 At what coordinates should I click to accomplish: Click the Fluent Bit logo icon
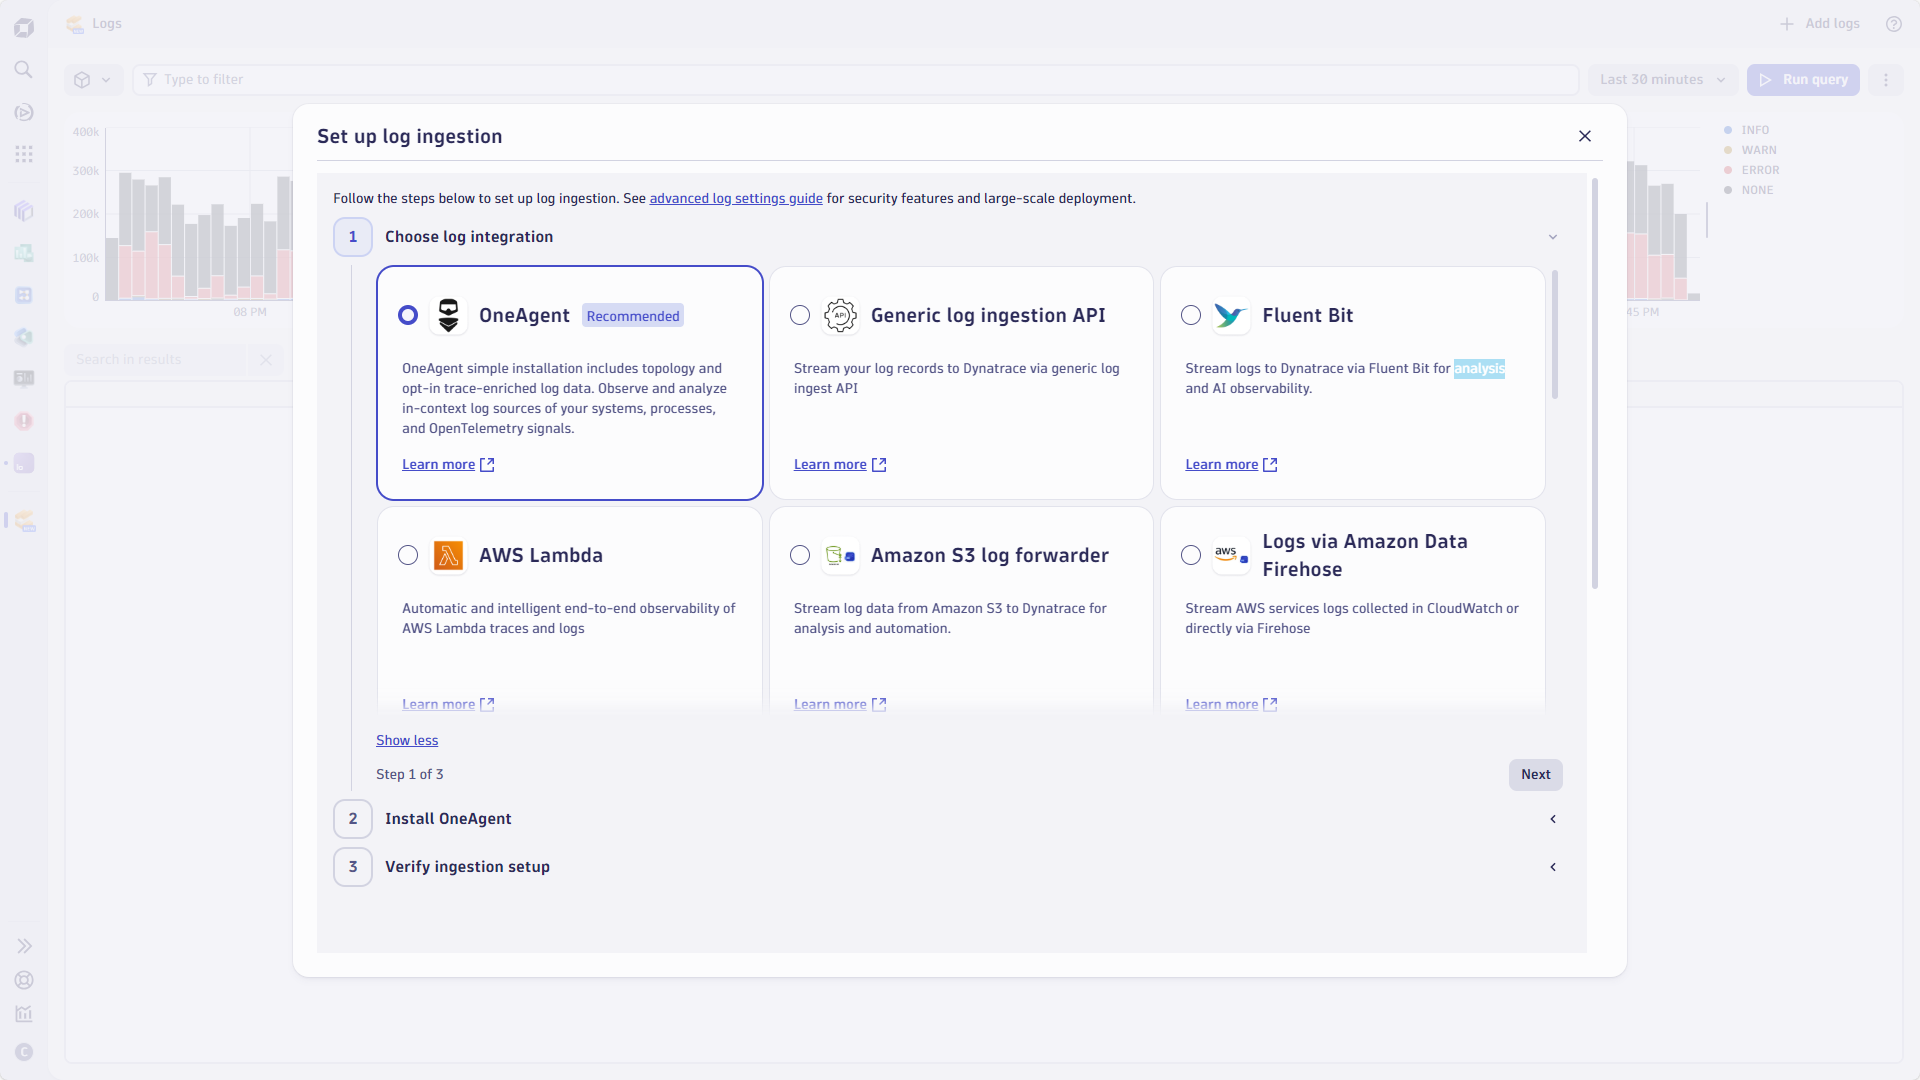coord(1231,315)
